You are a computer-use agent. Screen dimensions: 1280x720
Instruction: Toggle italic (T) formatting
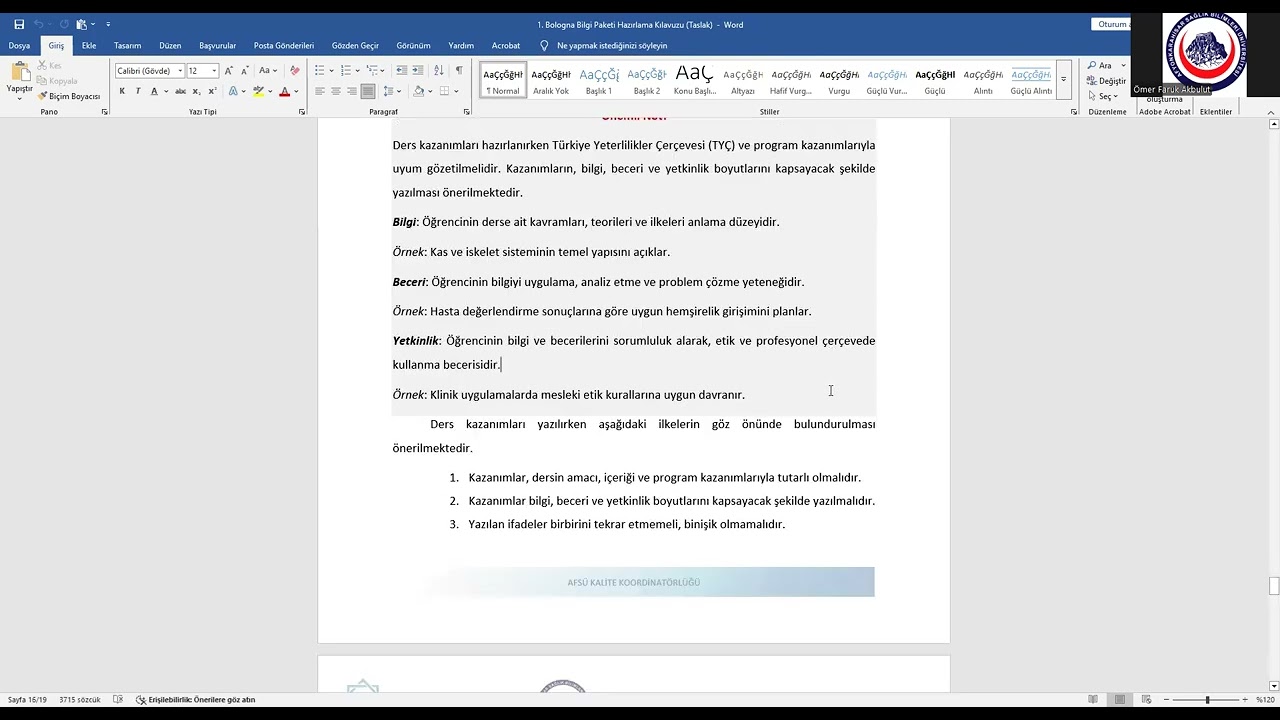(x=137, y=91)
